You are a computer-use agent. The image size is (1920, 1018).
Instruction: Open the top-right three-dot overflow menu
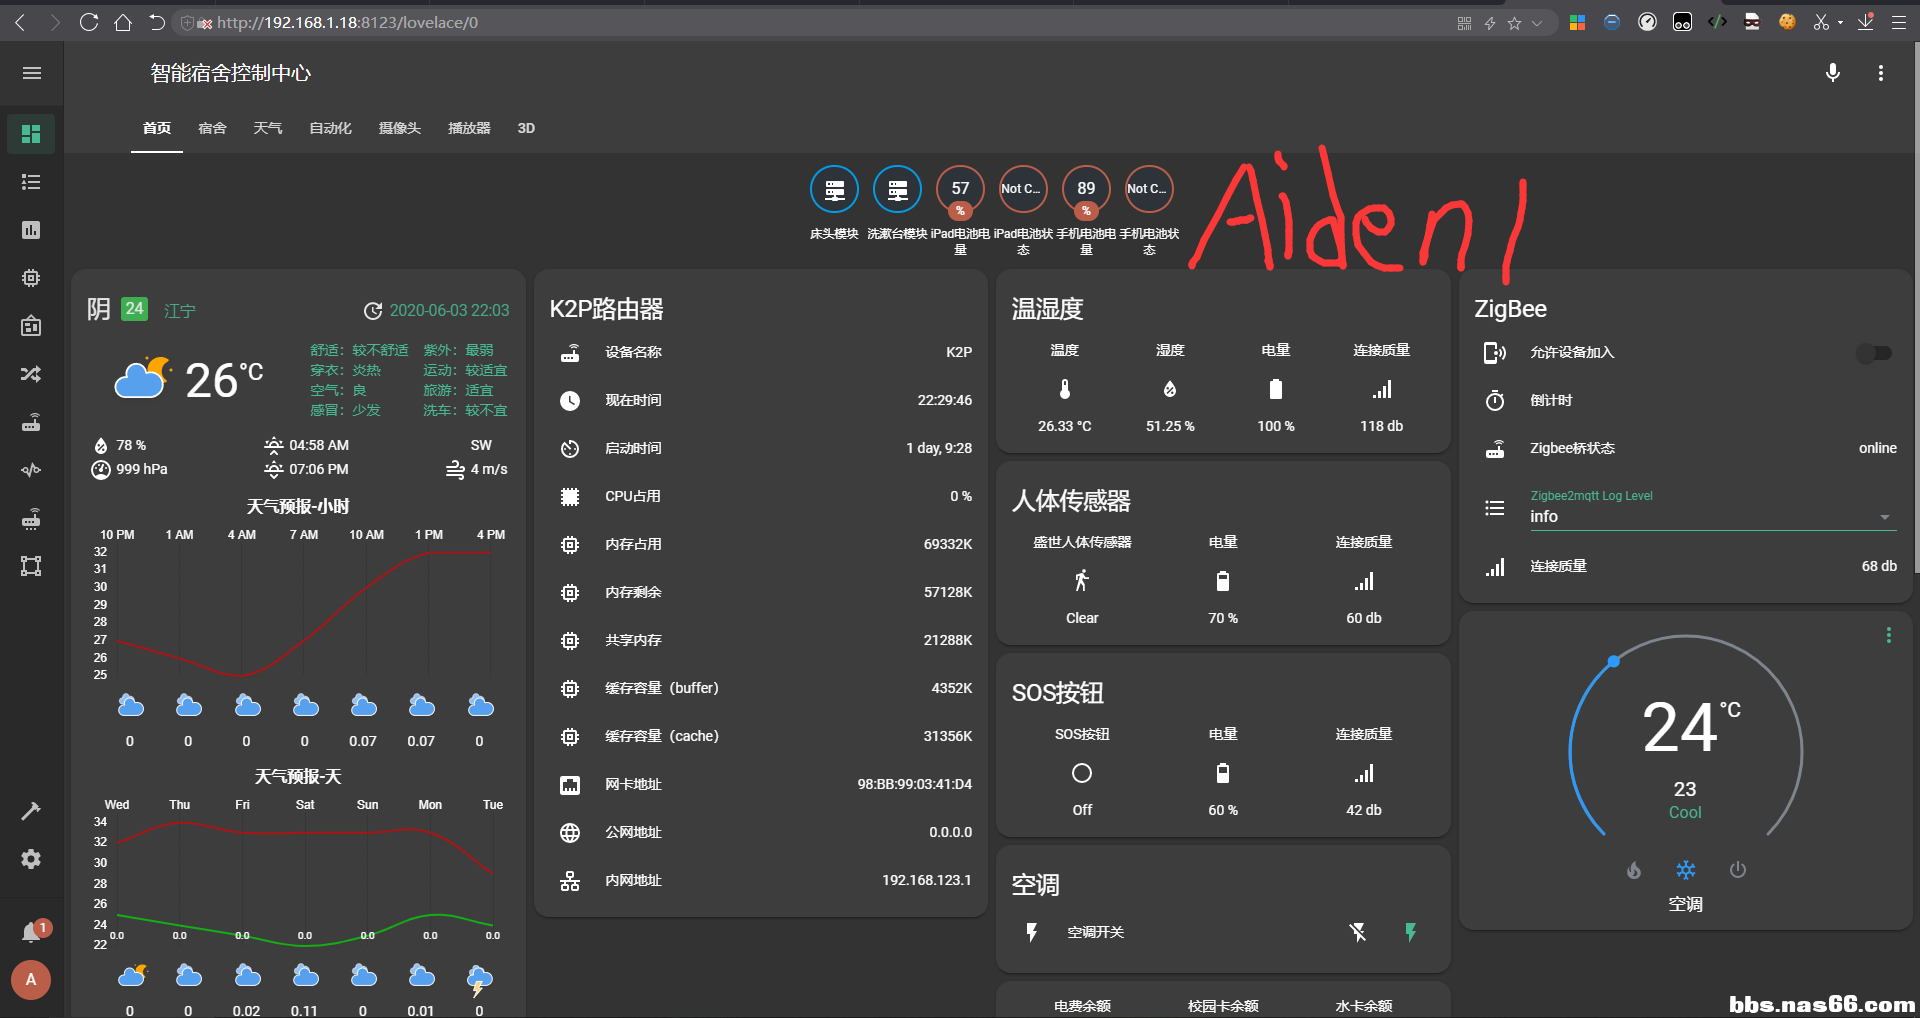pos(1880,73)
